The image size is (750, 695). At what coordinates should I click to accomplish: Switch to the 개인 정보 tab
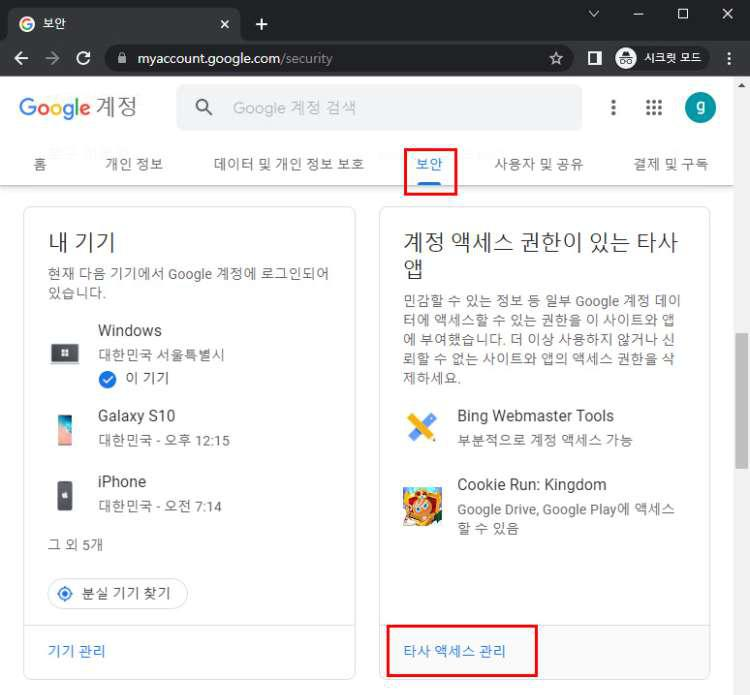tap(134, 164)
